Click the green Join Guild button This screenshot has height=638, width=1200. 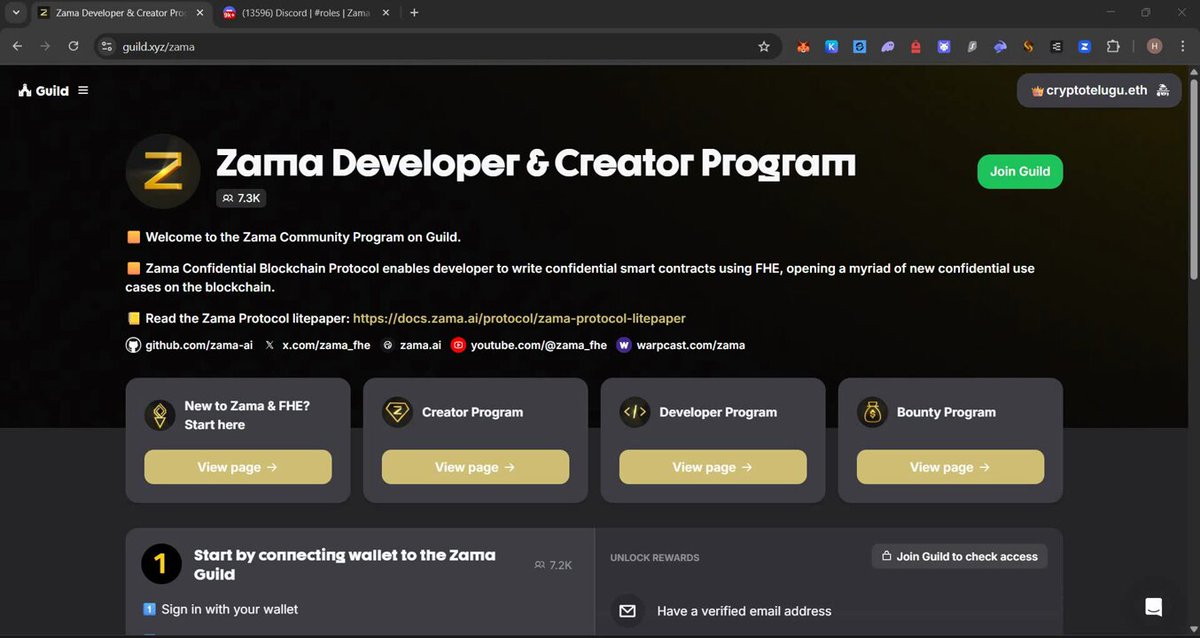(1020, 171)
